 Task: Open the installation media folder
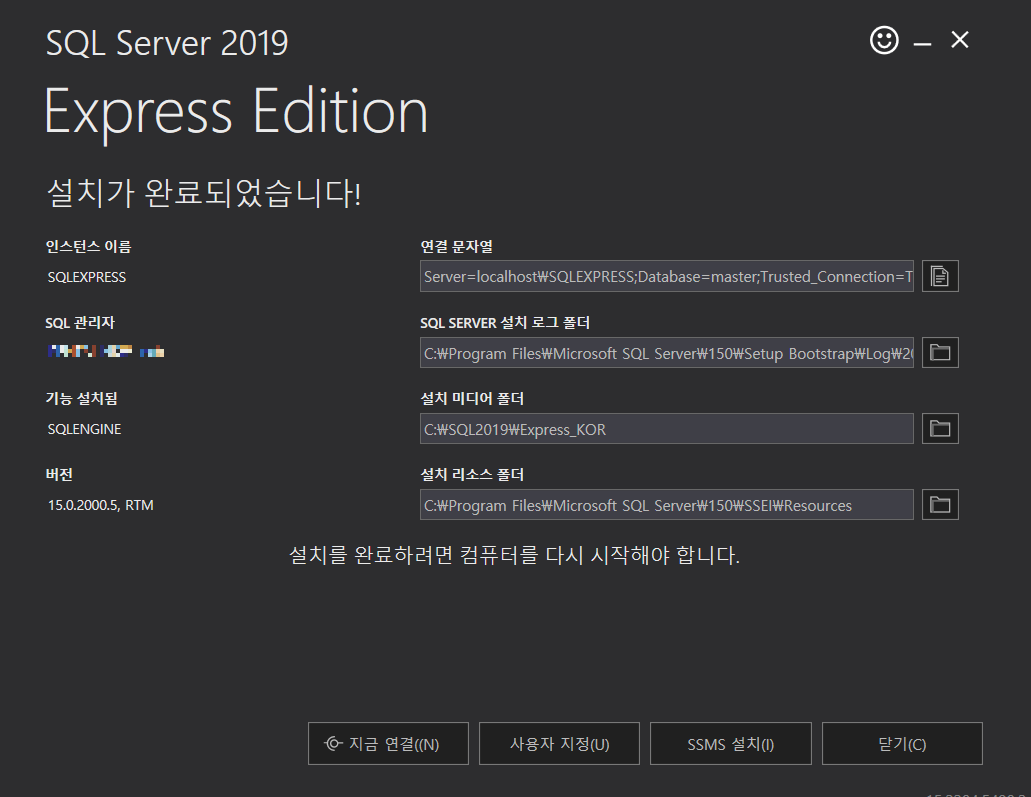pos(940,429)
